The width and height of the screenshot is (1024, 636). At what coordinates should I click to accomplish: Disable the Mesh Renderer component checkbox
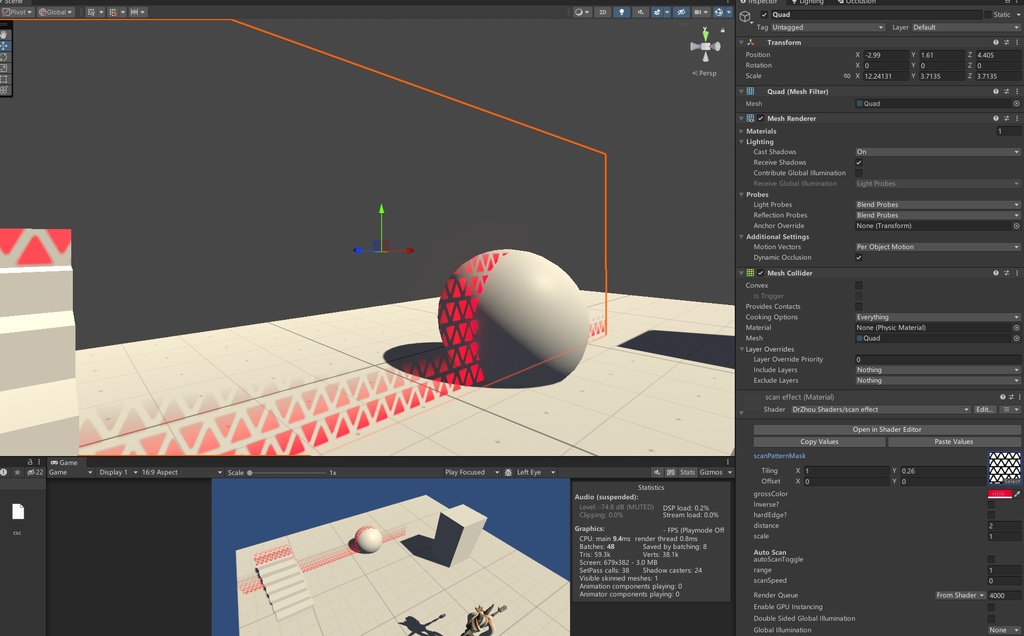(761, 118)
